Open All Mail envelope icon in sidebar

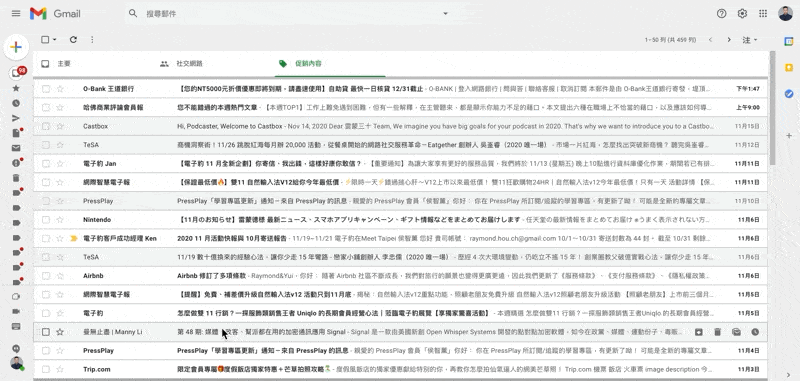[x=16, y=148]
